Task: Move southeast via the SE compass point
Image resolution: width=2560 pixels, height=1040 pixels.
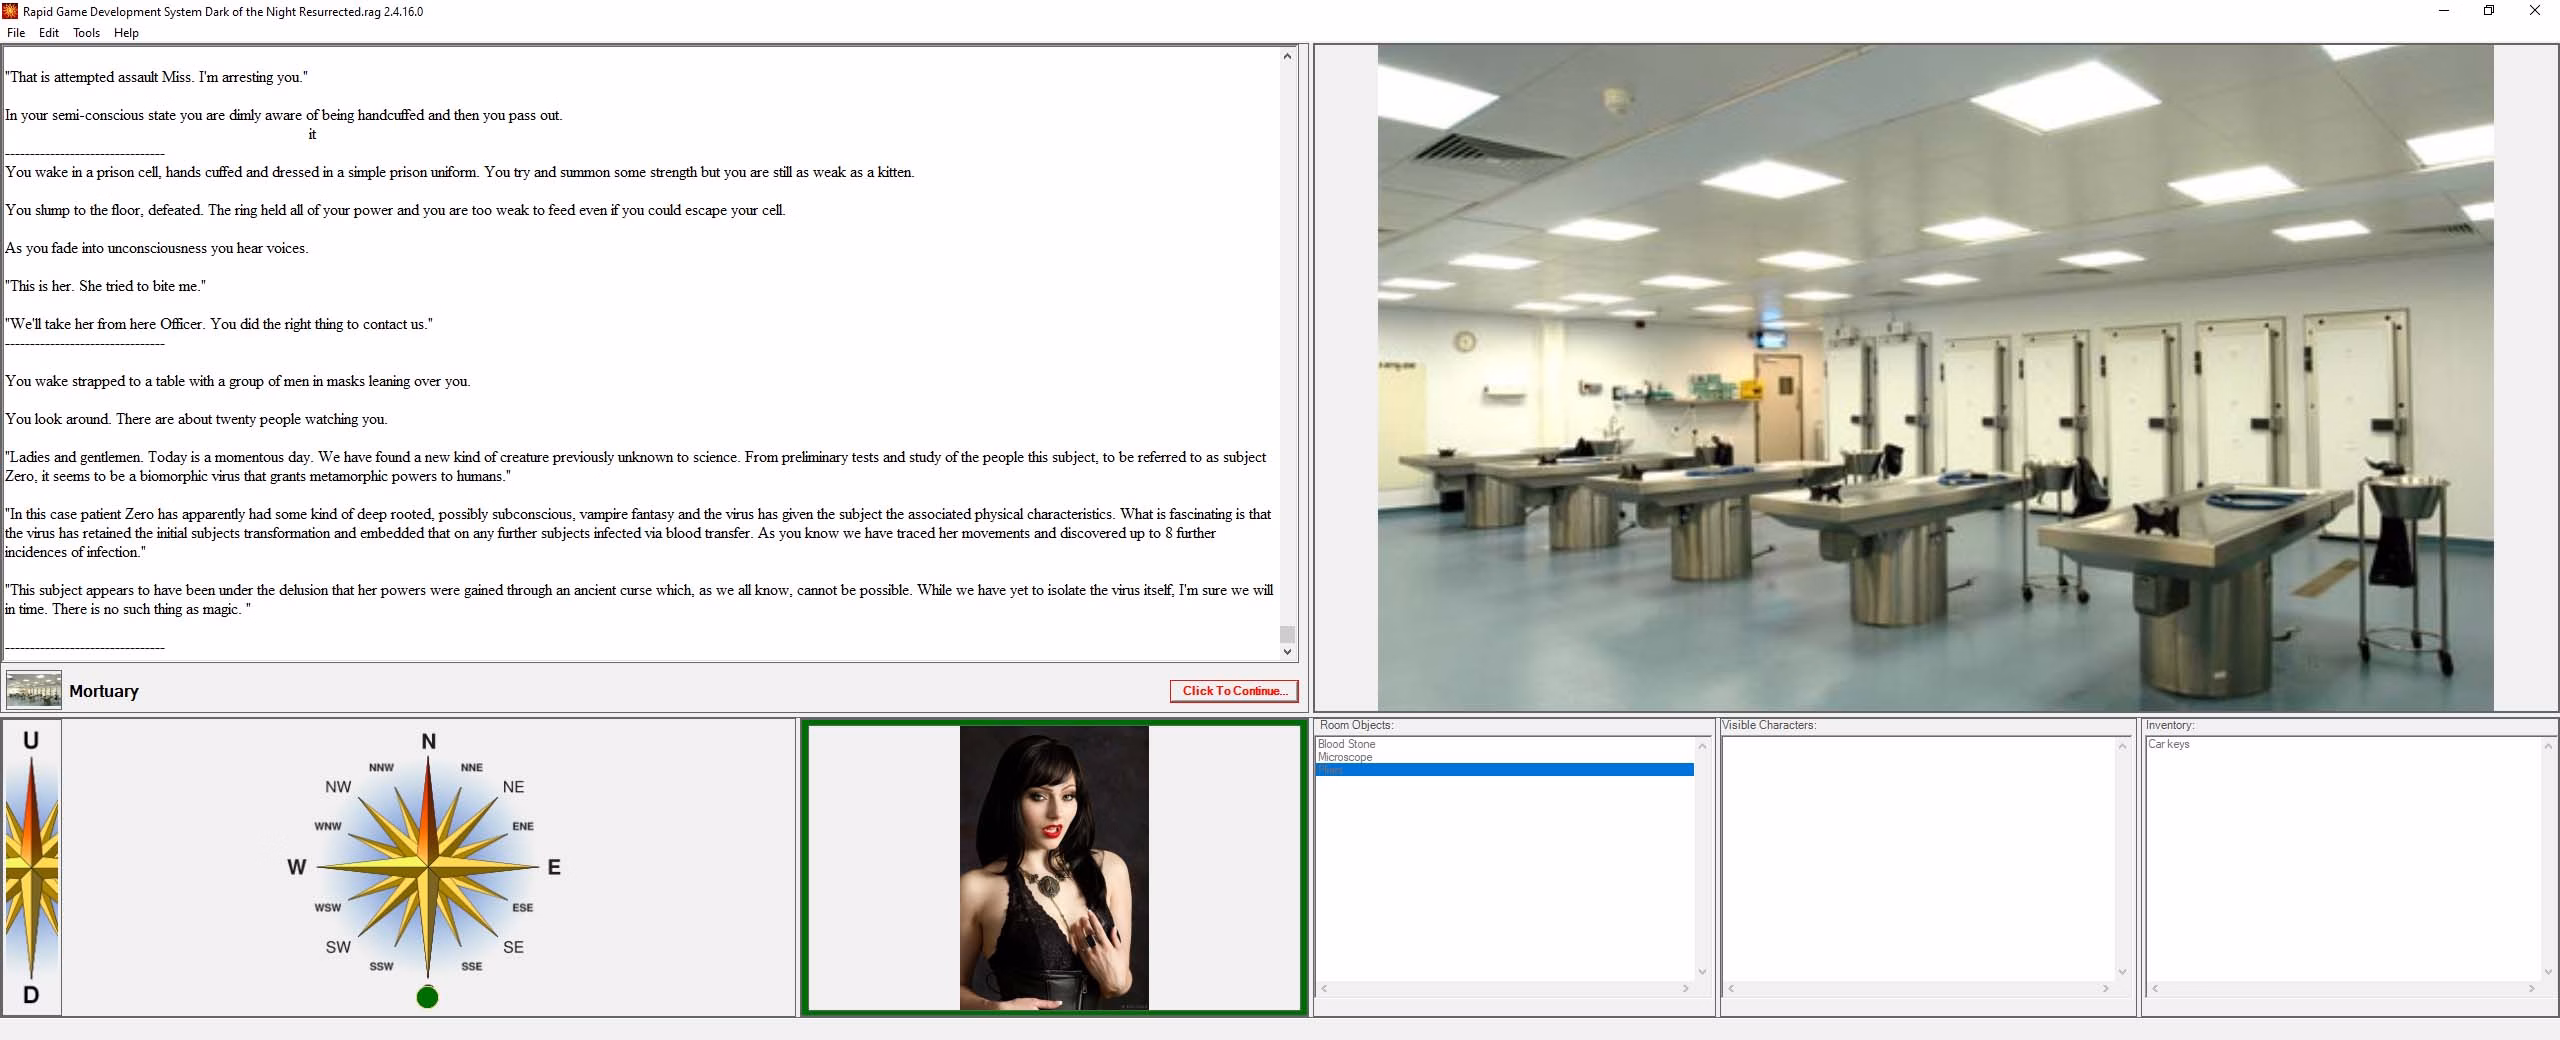Action: click(513, 947)
